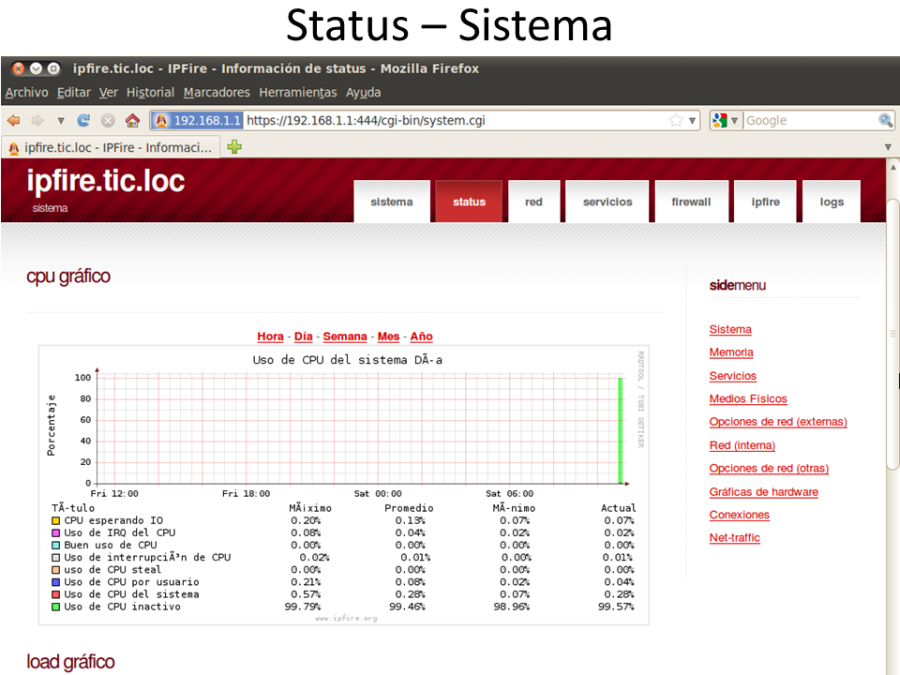Click the search magnifier icon
The image size is (900, 675).
pyautogui.click(x=885, y=120)
